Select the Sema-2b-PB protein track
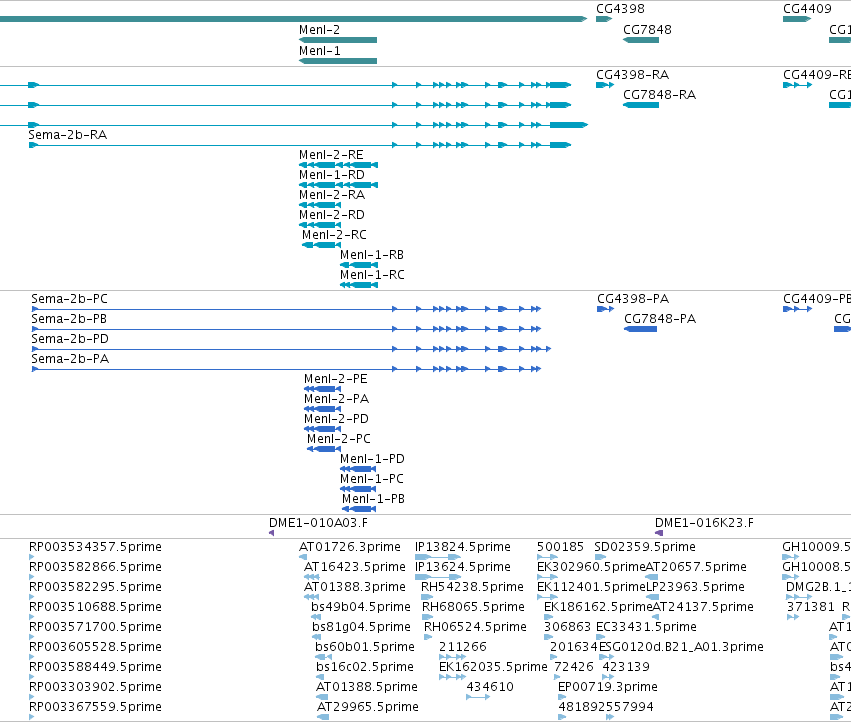This screenshot has width=851, height=722. (287, 329)
